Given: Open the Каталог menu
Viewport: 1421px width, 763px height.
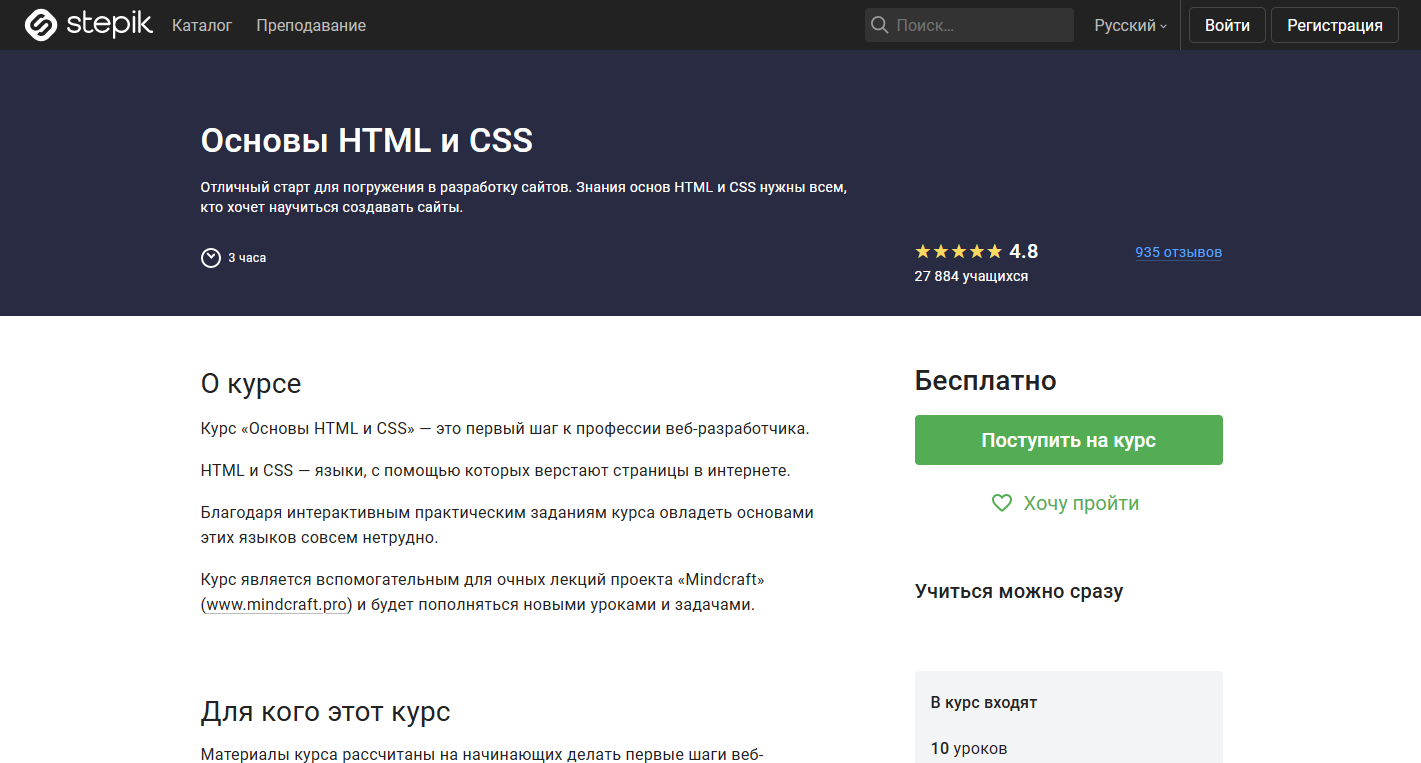Looking at the screenshot, I should click(x=202, y=25).
